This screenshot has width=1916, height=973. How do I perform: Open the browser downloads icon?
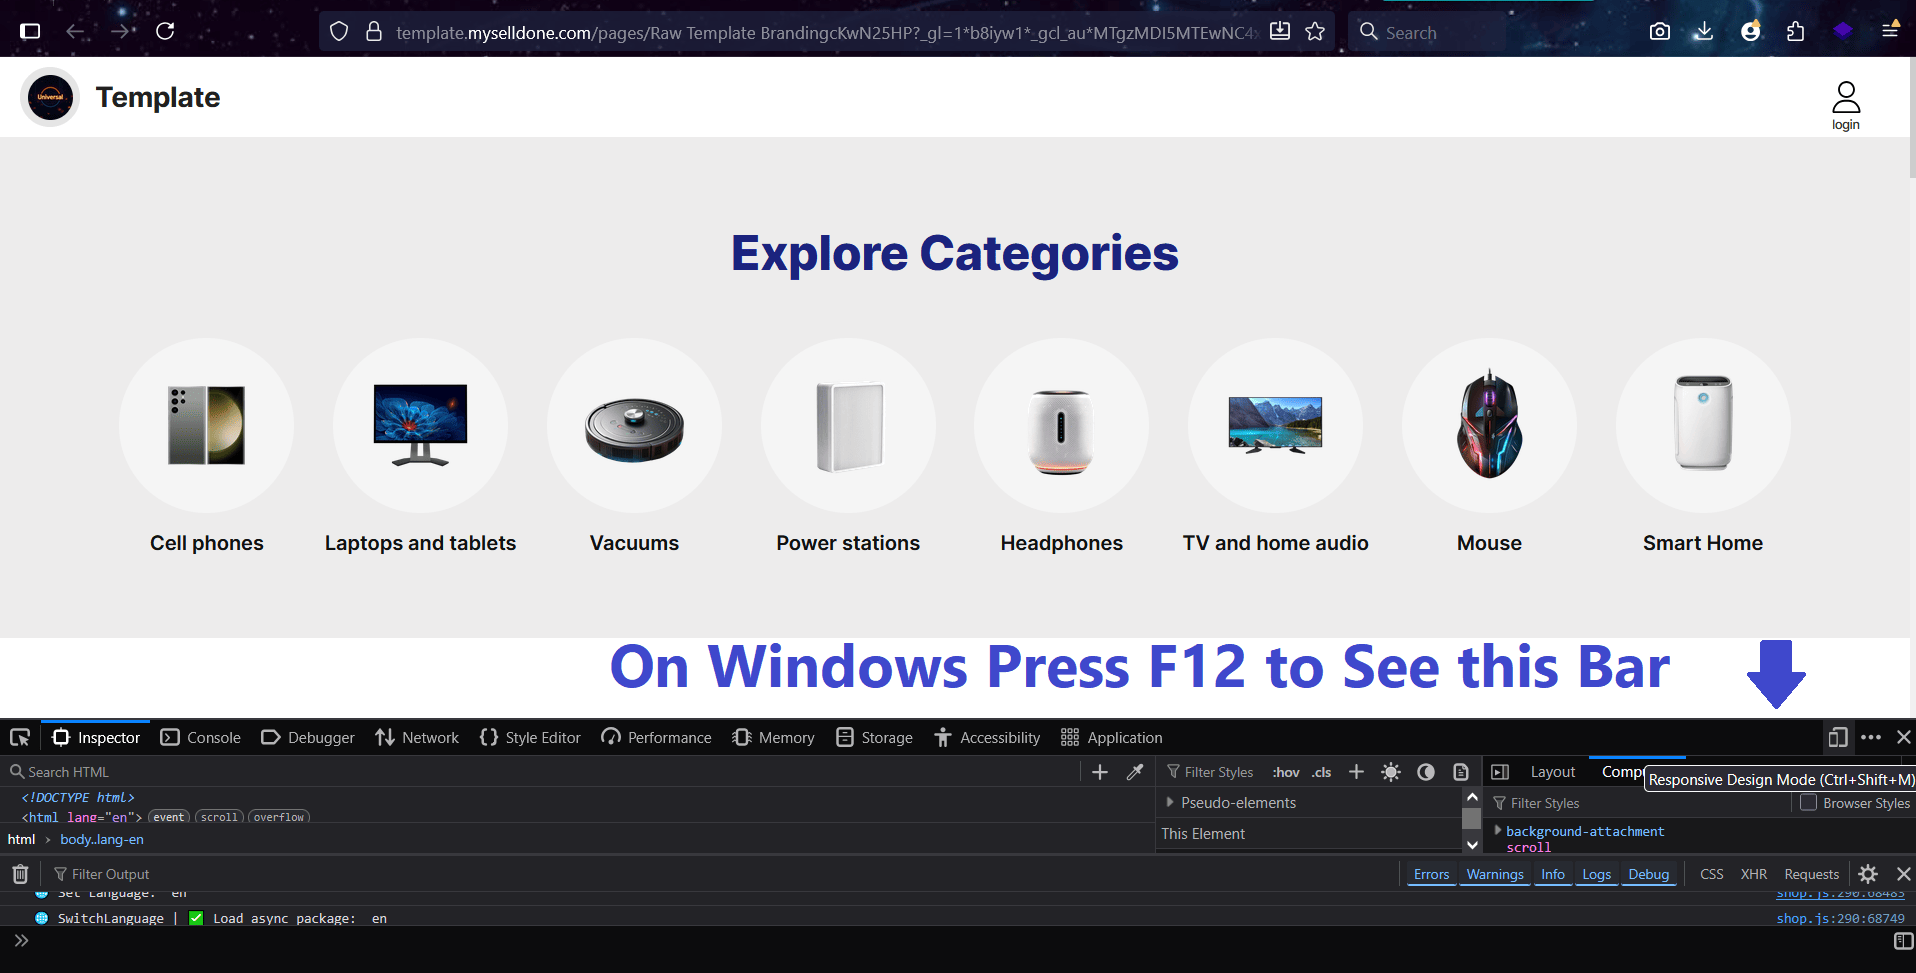pyautogui.click(x=1704, y=31)
